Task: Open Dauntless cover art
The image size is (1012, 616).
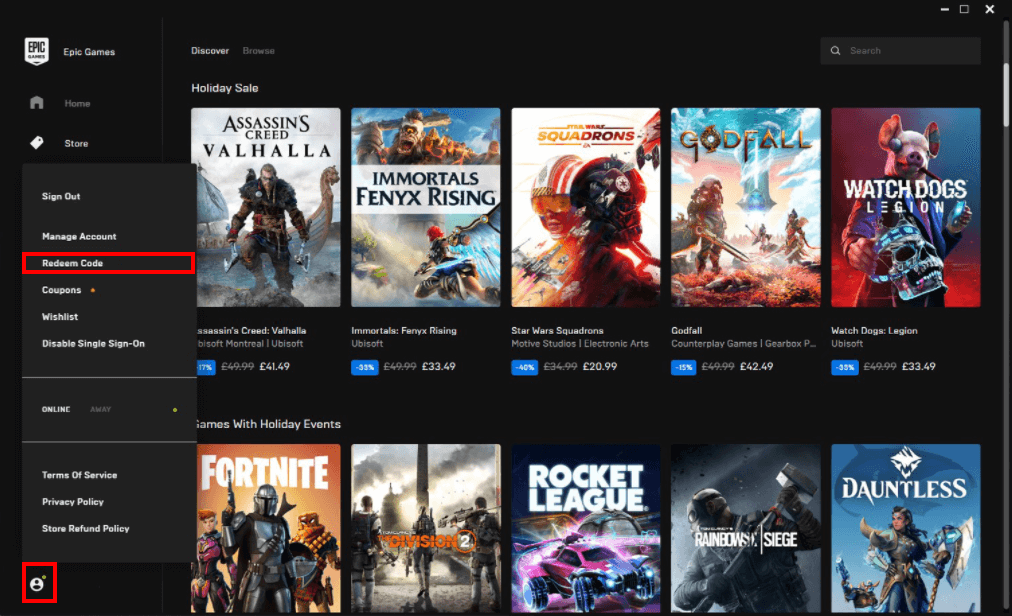Action: [x=906, y=528]
